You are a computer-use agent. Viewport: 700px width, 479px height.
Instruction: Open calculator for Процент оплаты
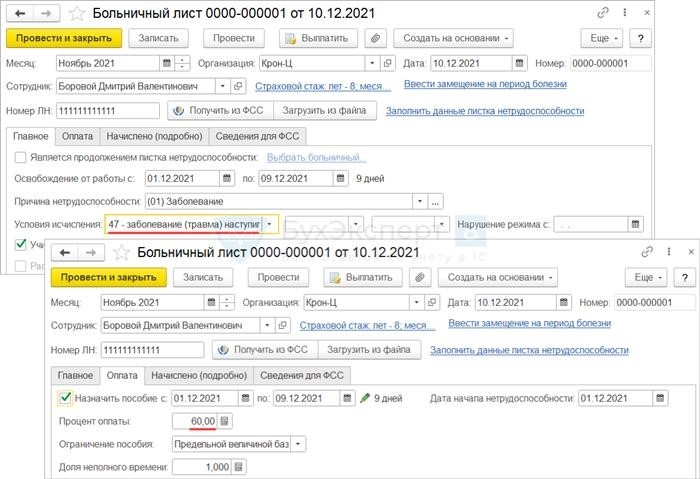click(225, 421)
